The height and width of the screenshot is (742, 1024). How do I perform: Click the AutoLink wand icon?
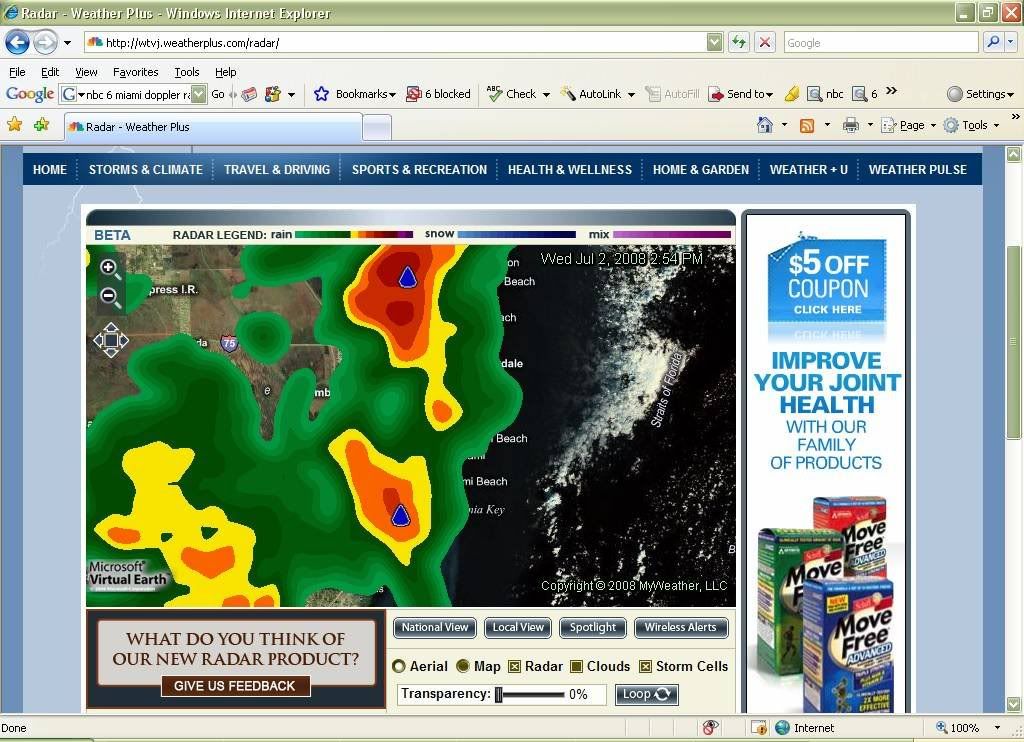pos(568,94)
